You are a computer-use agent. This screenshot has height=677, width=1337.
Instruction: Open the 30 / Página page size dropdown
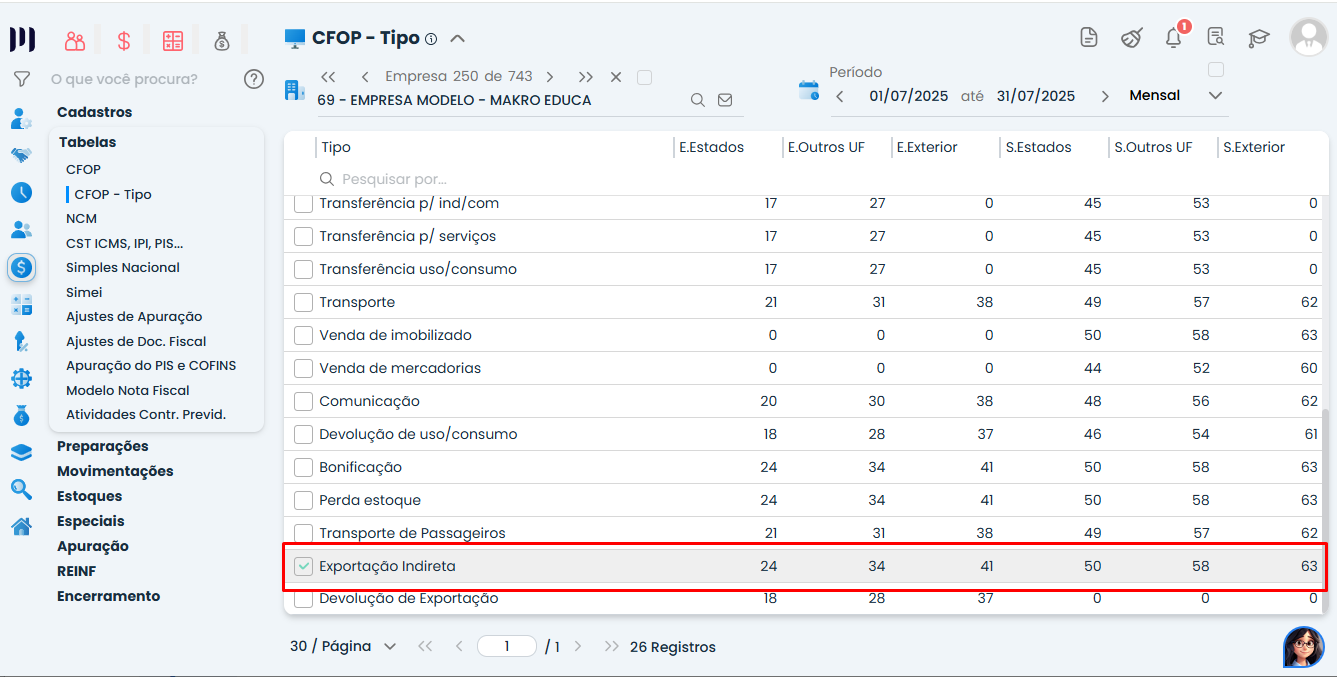click(x=343, y=647)
